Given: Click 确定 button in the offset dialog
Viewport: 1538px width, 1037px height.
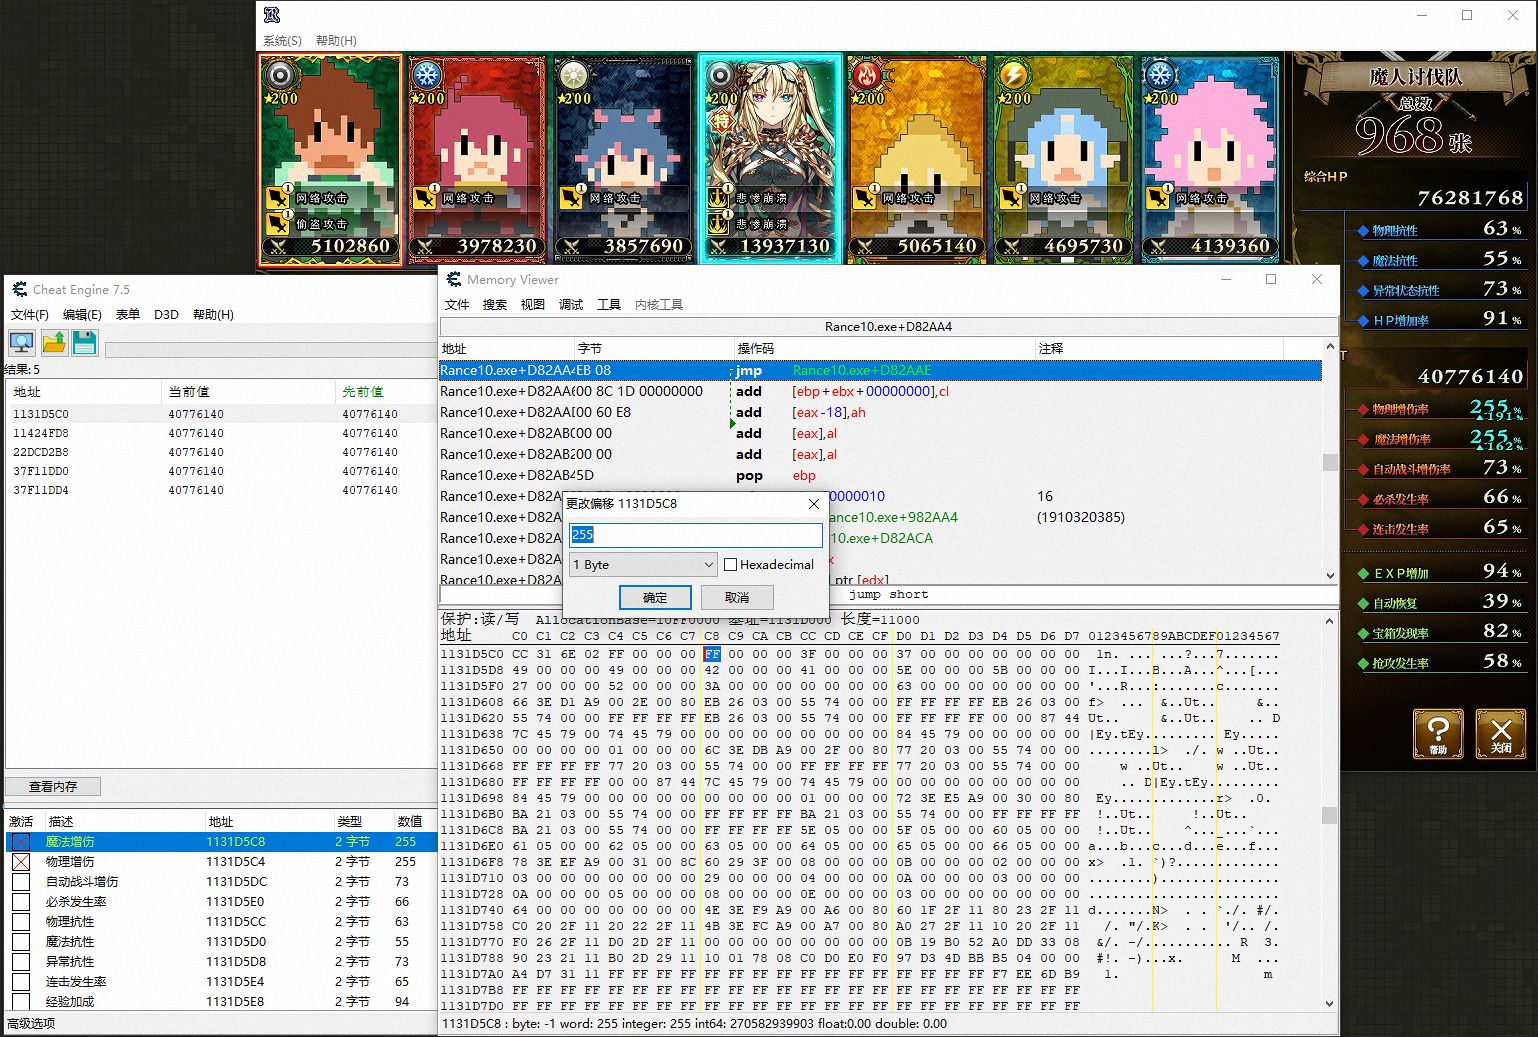Looking at the screenshot, I should click(655, 597).
